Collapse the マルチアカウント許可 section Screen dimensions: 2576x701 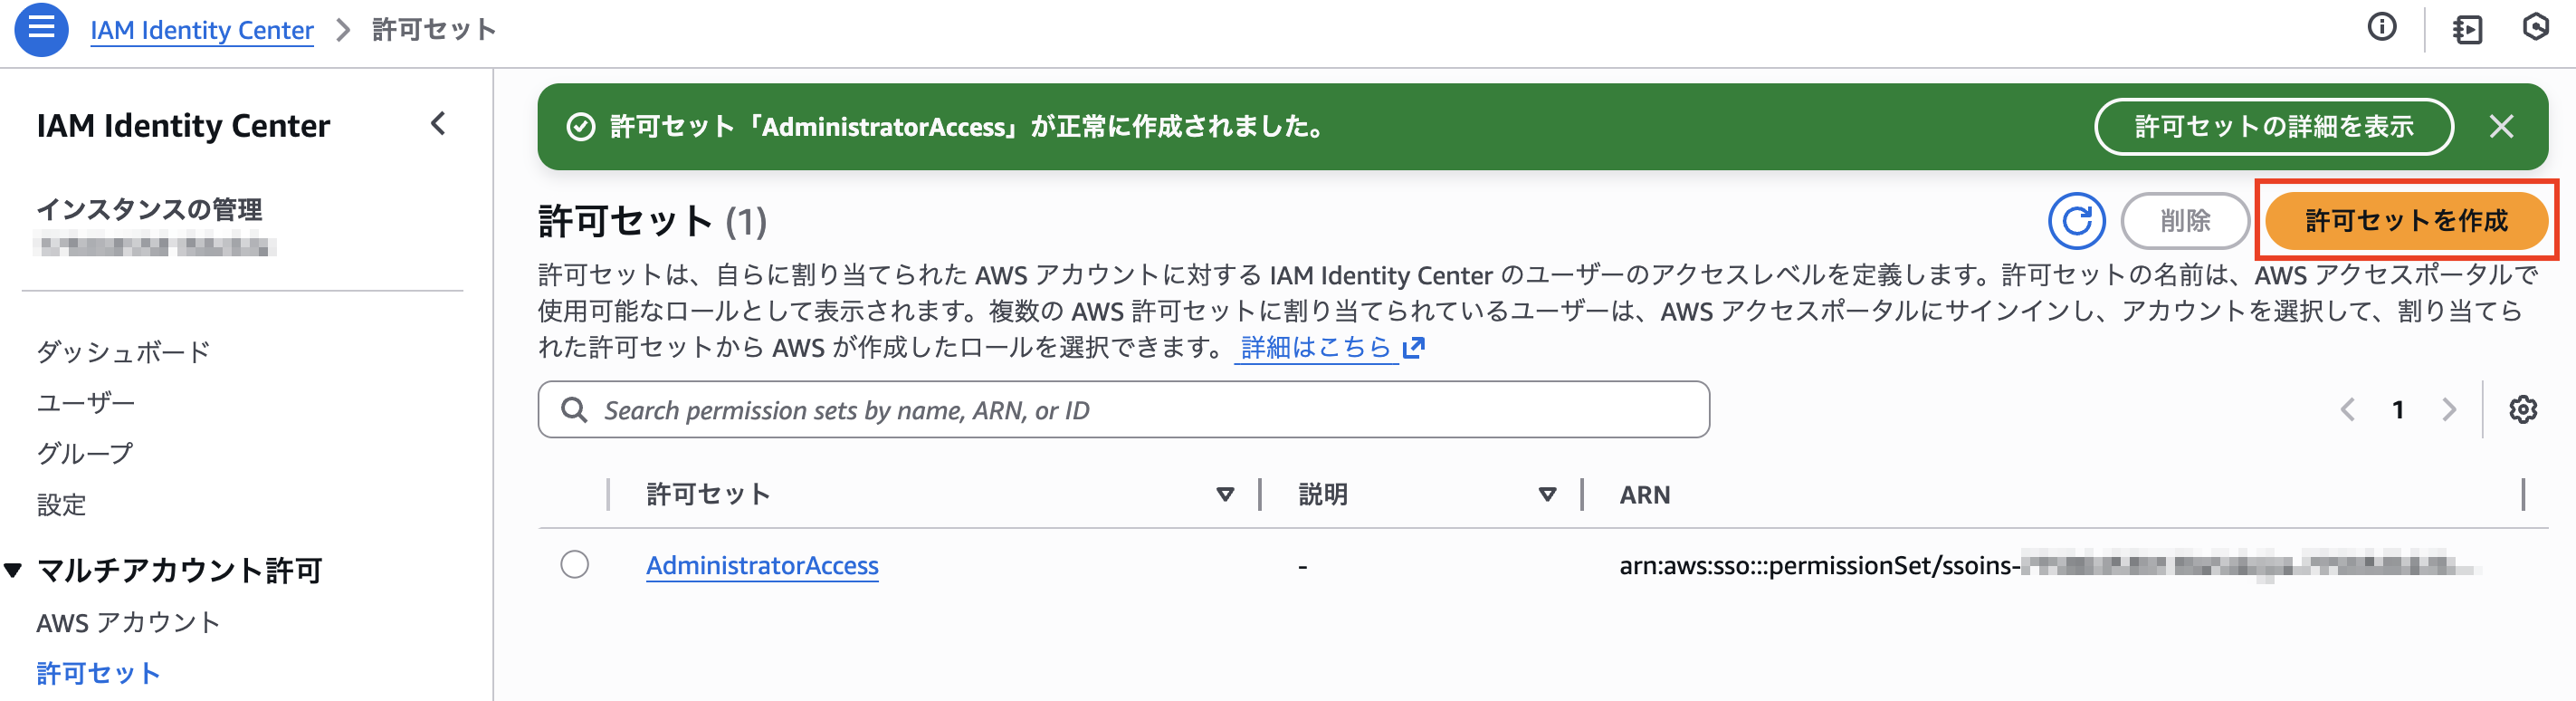pyautogui.click(x=13, y=571)
